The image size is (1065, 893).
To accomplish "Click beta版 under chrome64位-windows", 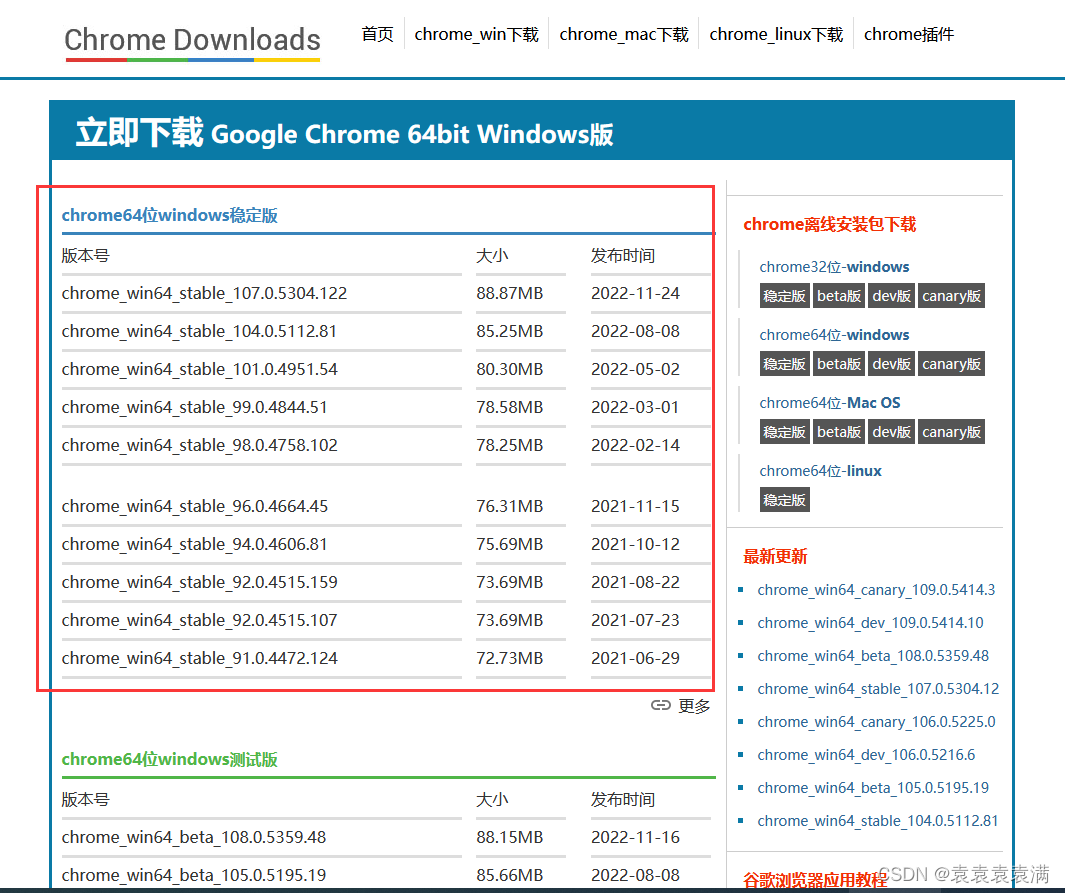I will click(839, 364).
